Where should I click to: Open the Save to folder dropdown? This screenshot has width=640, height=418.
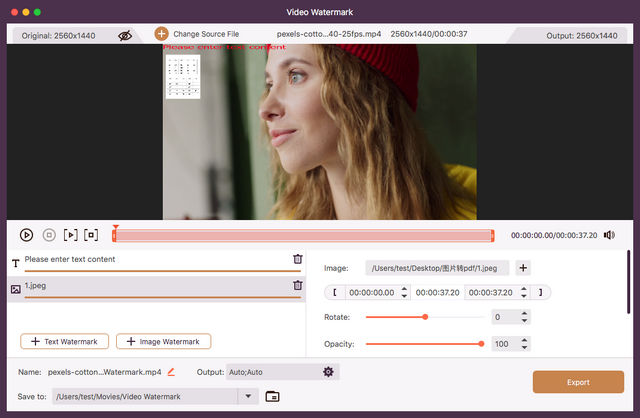[x=249, y=396]
